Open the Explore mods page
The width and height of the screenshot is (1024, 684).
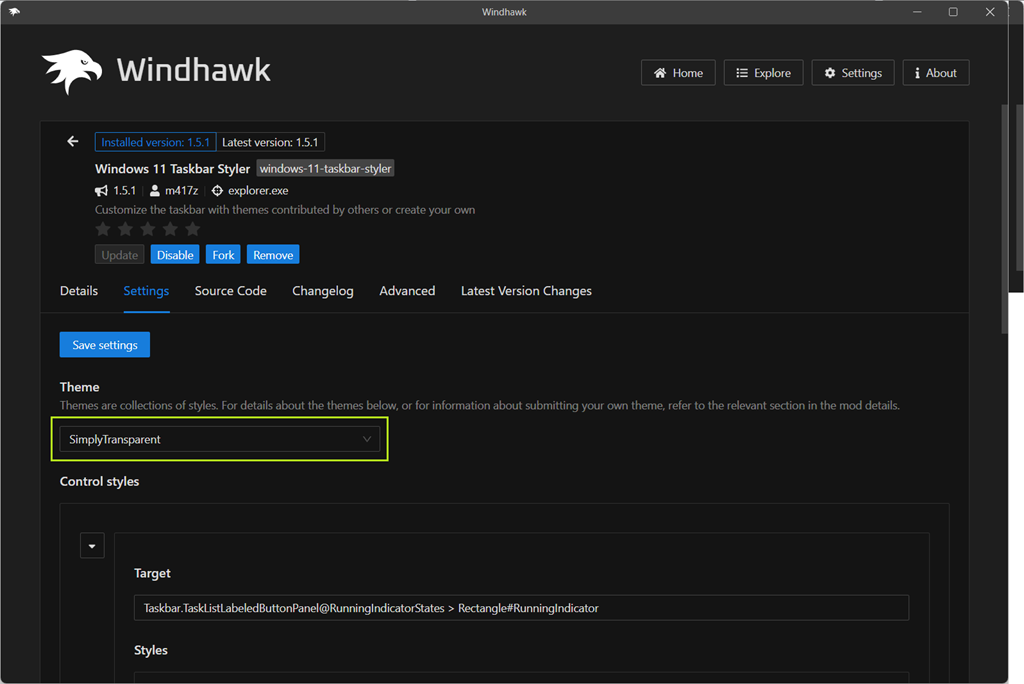click(x=763, y=73)
